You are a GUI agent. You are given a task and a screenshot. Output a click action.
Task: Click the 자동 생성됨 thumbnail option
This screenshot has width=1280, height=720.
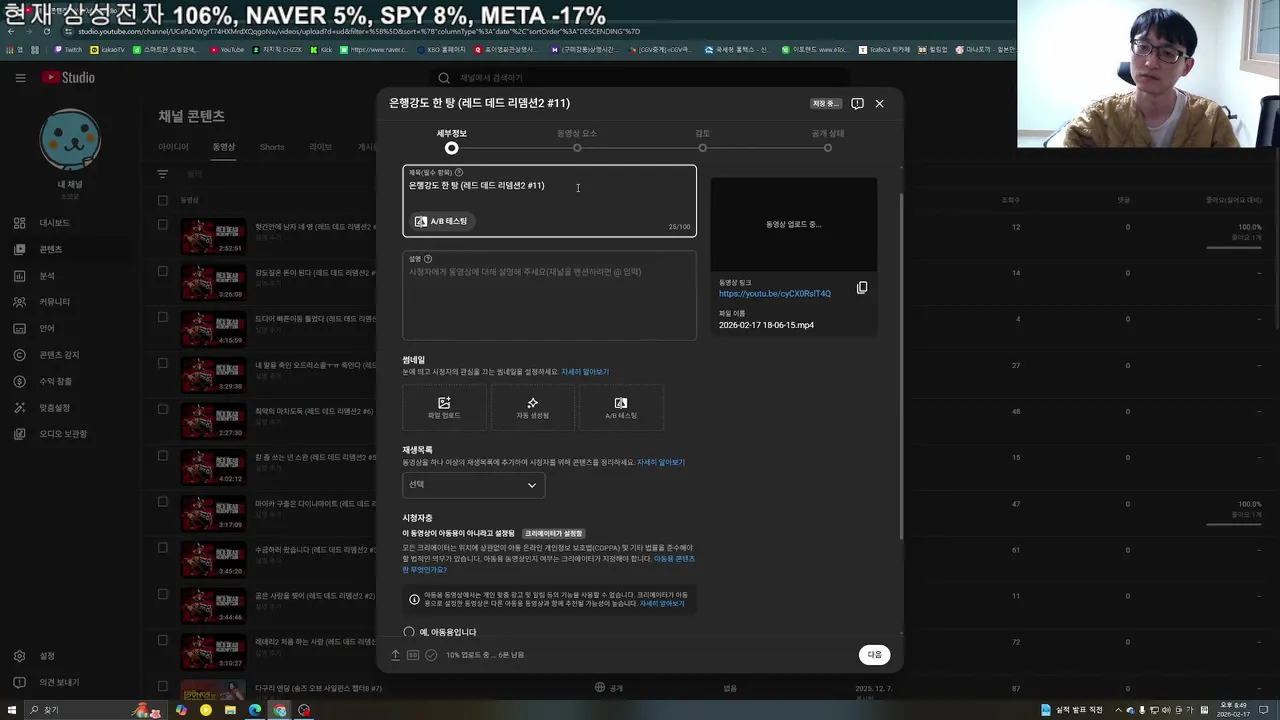532,408
